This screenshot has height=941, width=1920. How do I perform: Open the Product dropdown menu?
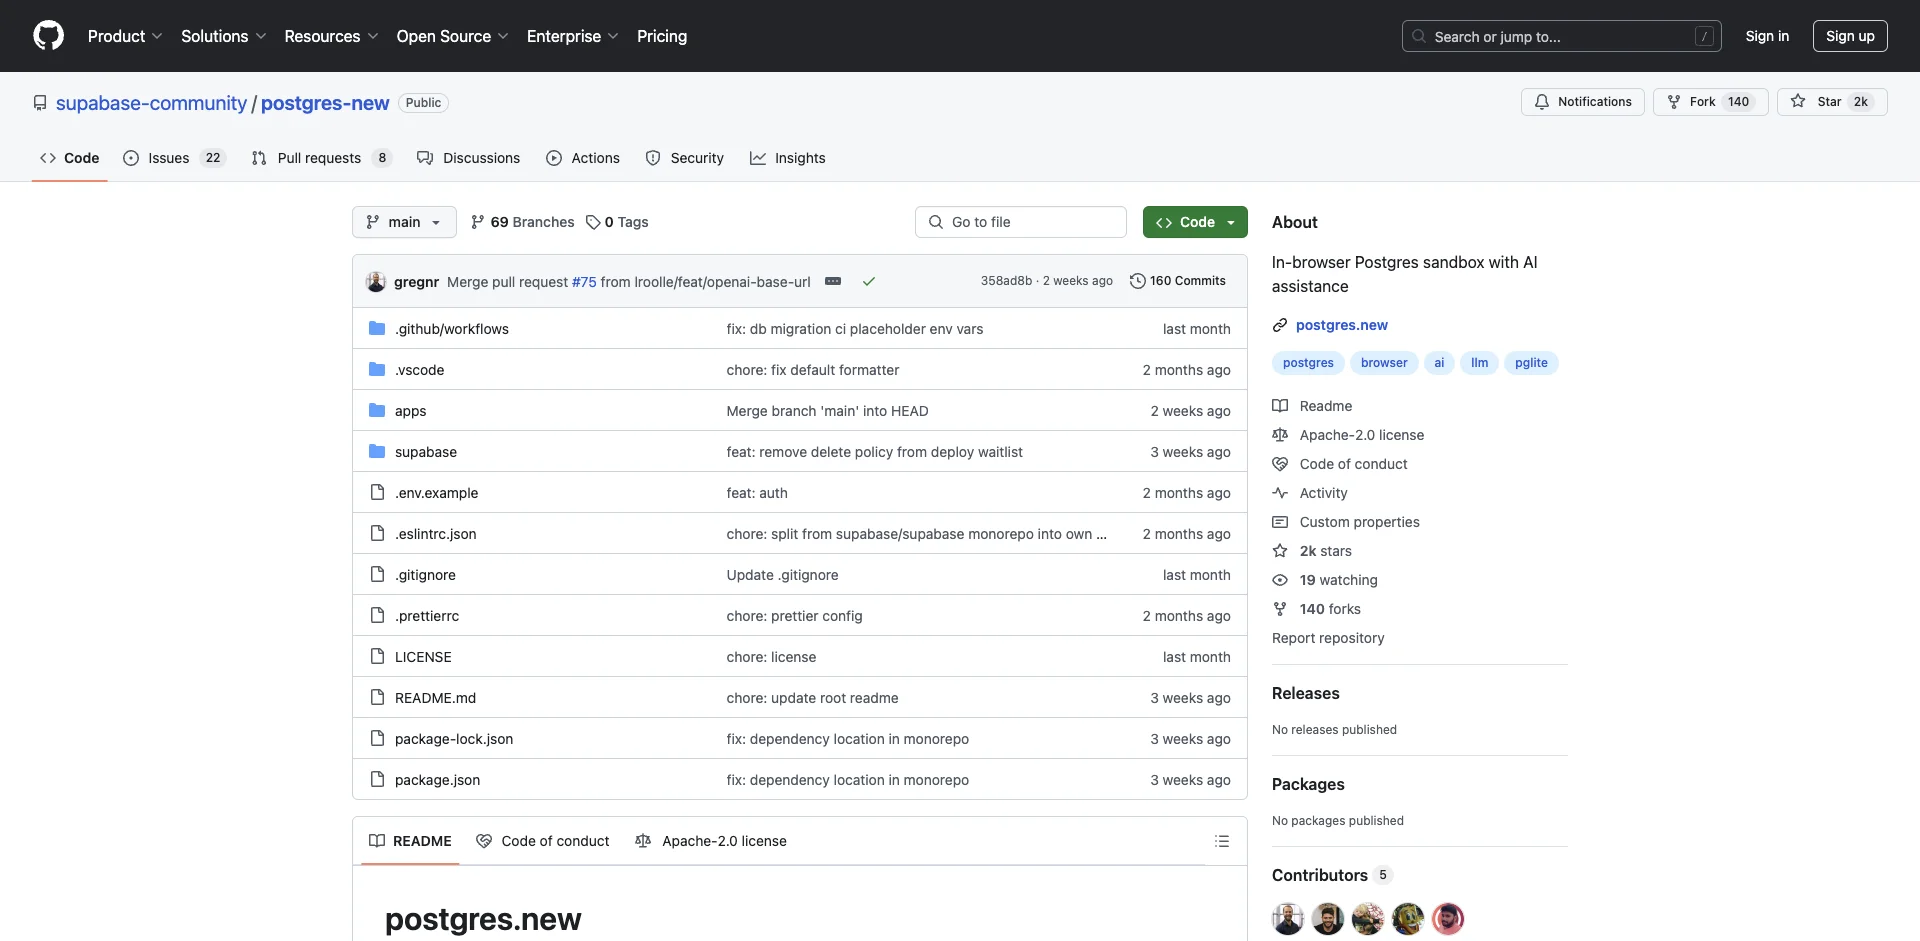point(125,36)
